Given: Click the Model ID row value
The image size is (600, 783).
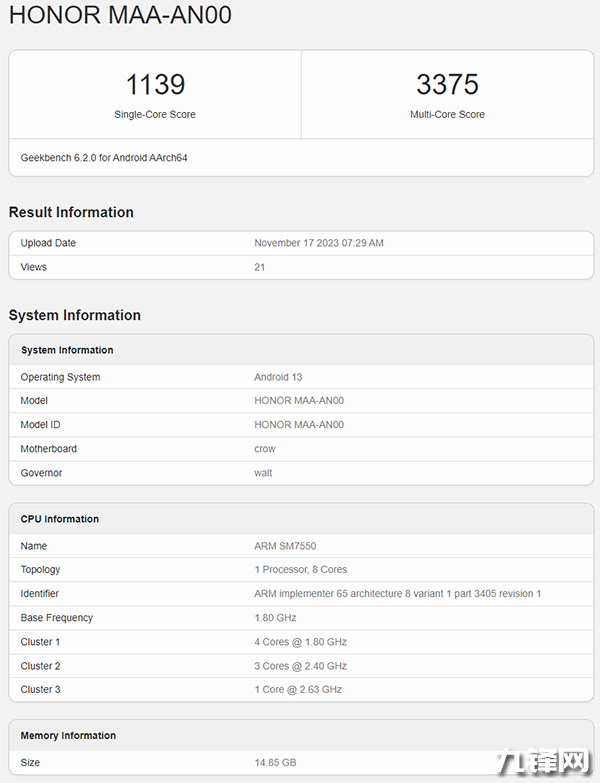Looking at the screenshot, I should (299, 425).
